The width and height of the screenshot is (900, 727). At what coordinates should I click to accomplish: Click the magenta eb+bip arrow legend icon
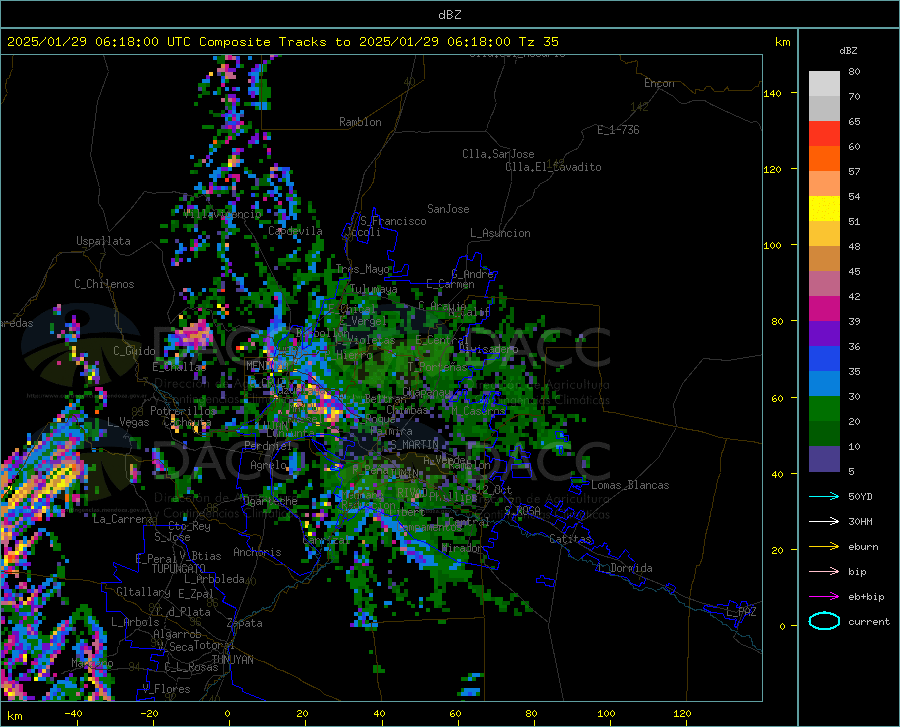[x=824, y=597]
